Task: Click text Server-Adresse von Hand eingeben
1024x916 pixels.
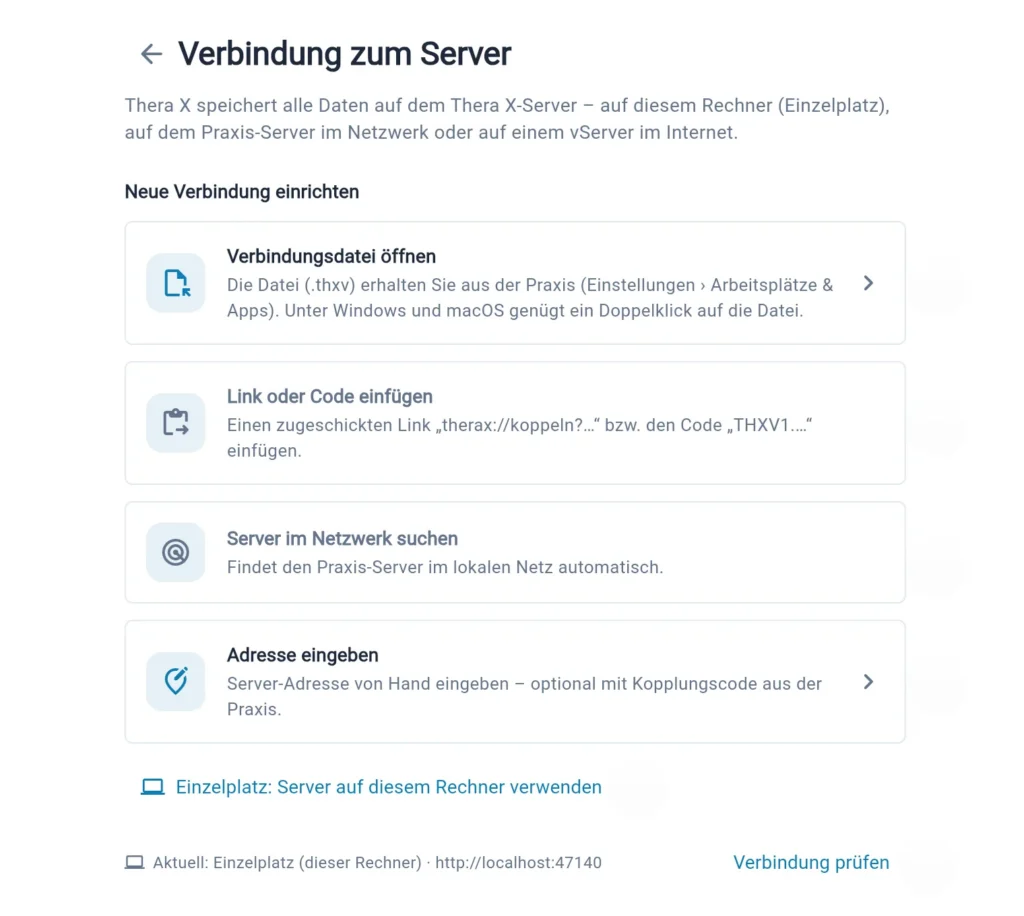Action: (524, 696)
